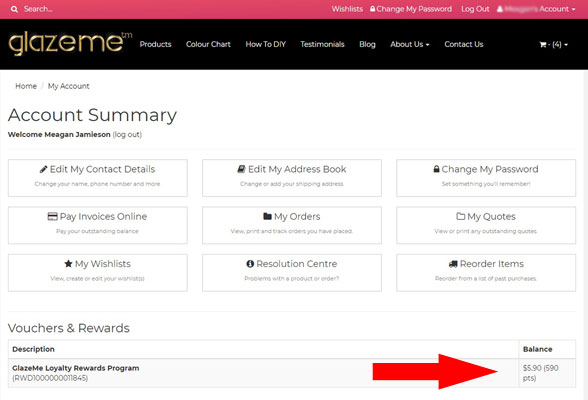The width and height of the screenshot is (588, 400).
Task: Open the Change My Password card
Action: [x=486, y=178]
